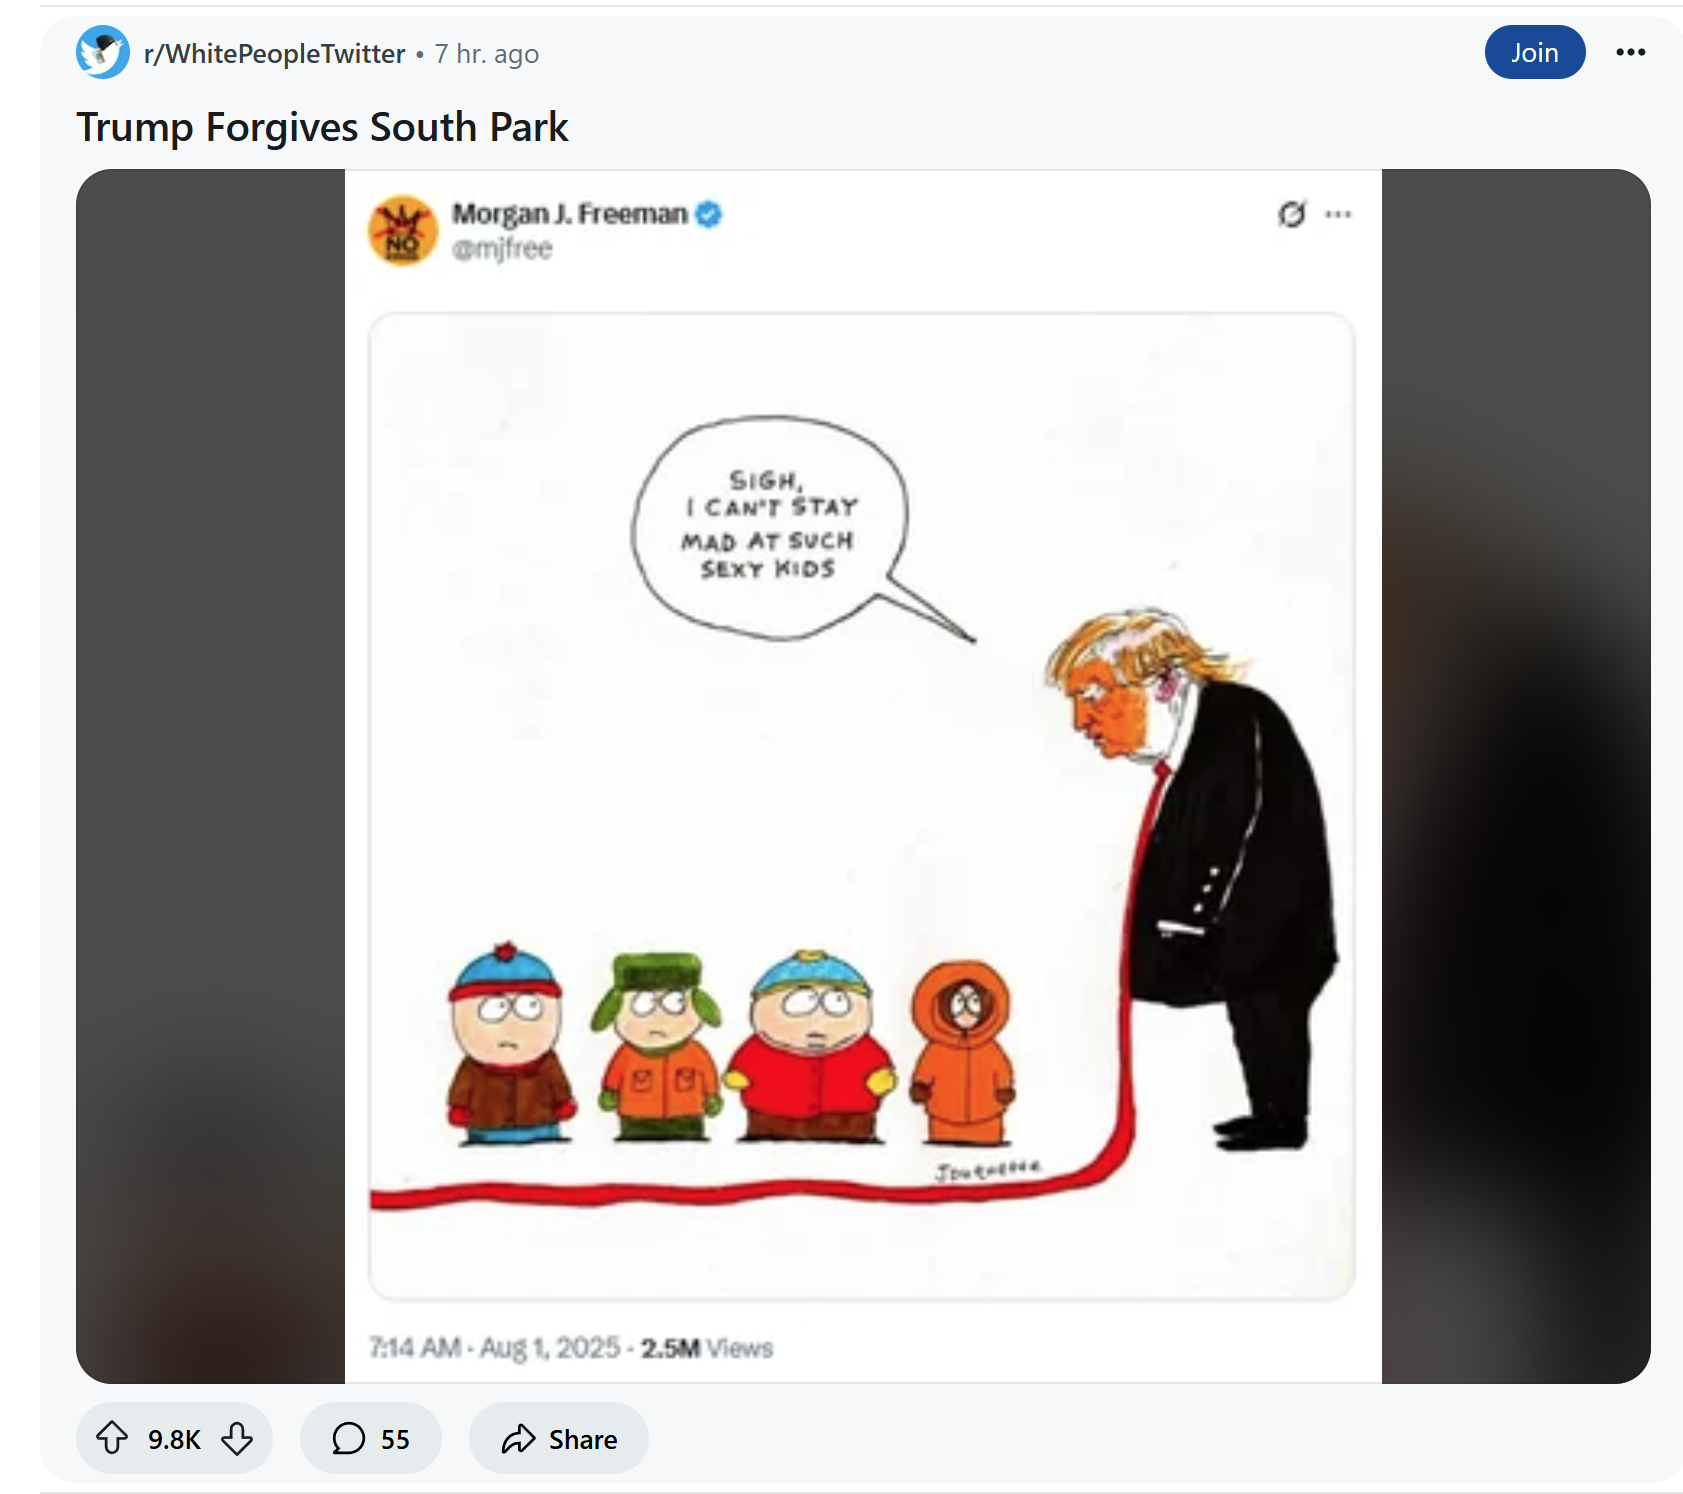Screen dimensions: 1683x1494
Task: Click the 9.8K vote score count
Action: pyautogui.click(x=174, y=1439)
